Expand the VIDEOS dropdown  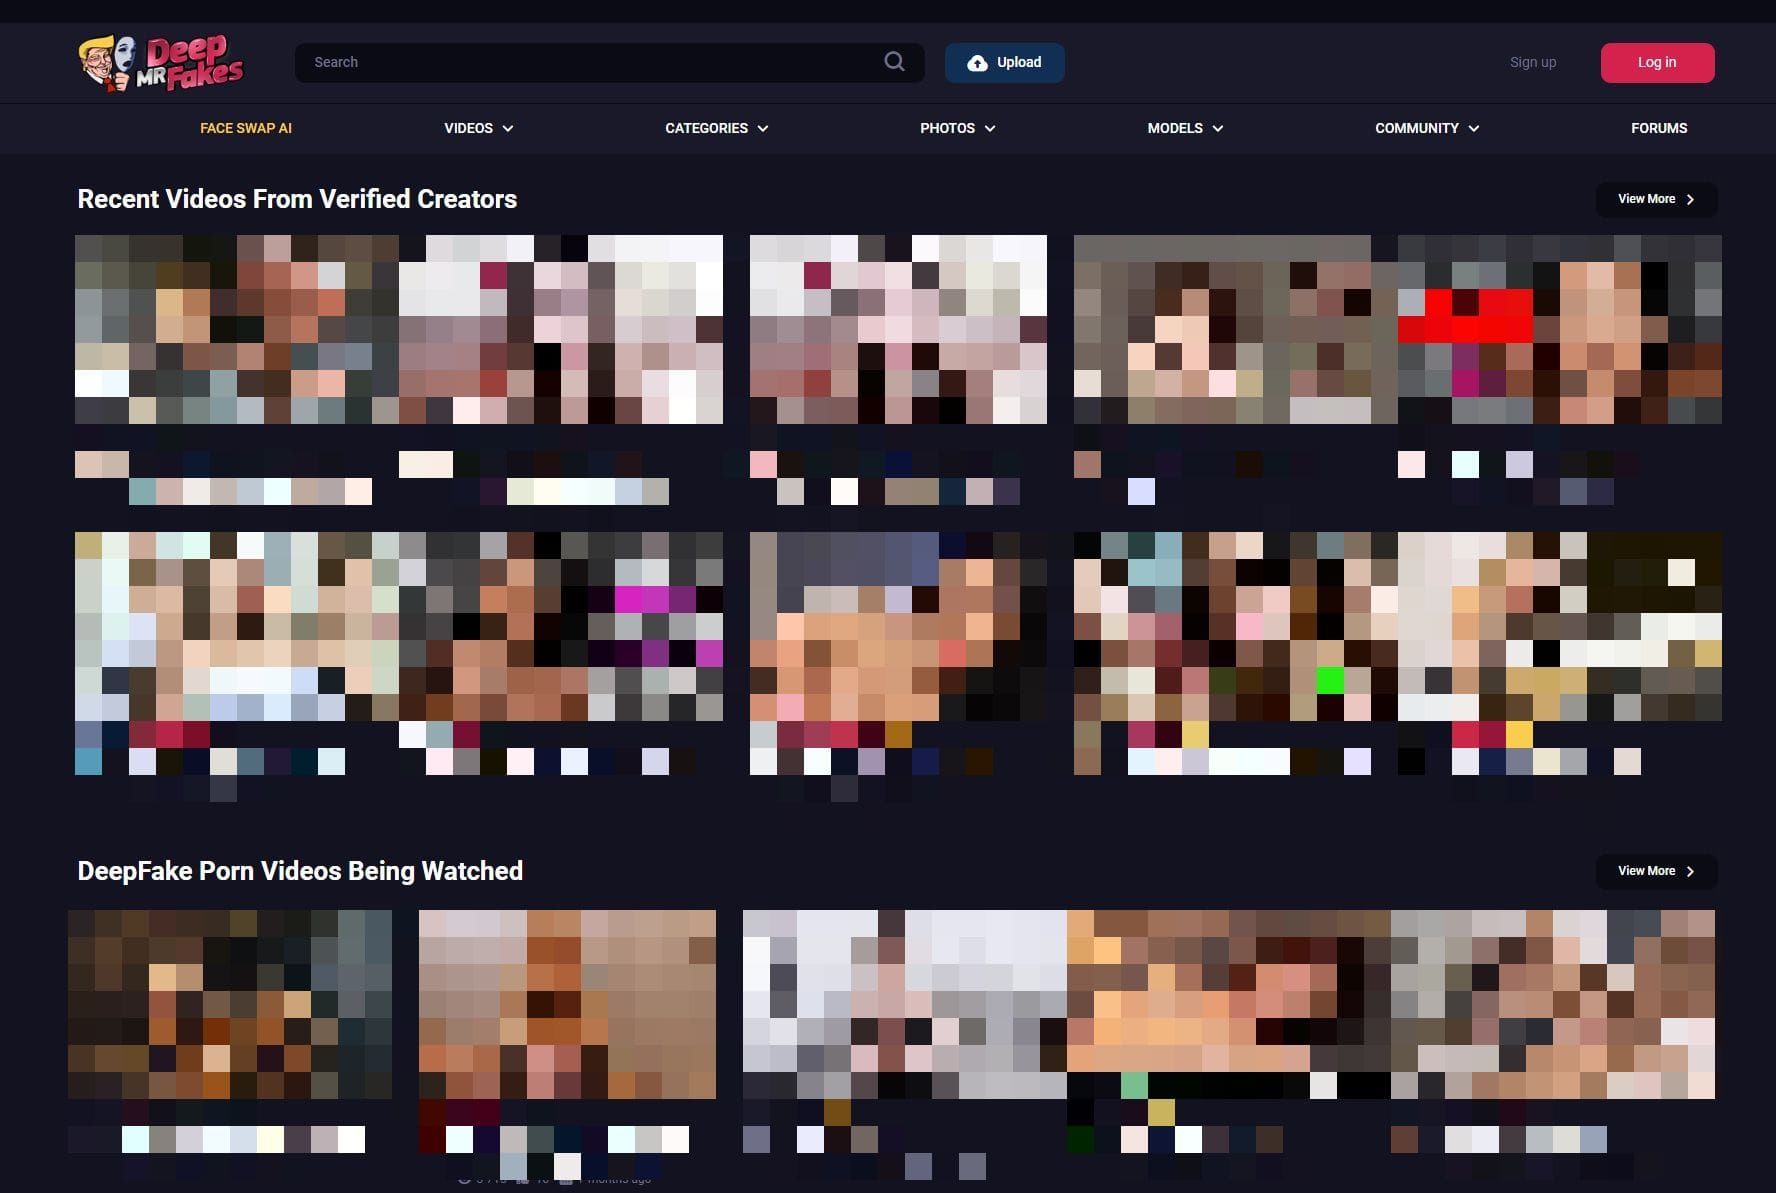(x=478, y=128)
